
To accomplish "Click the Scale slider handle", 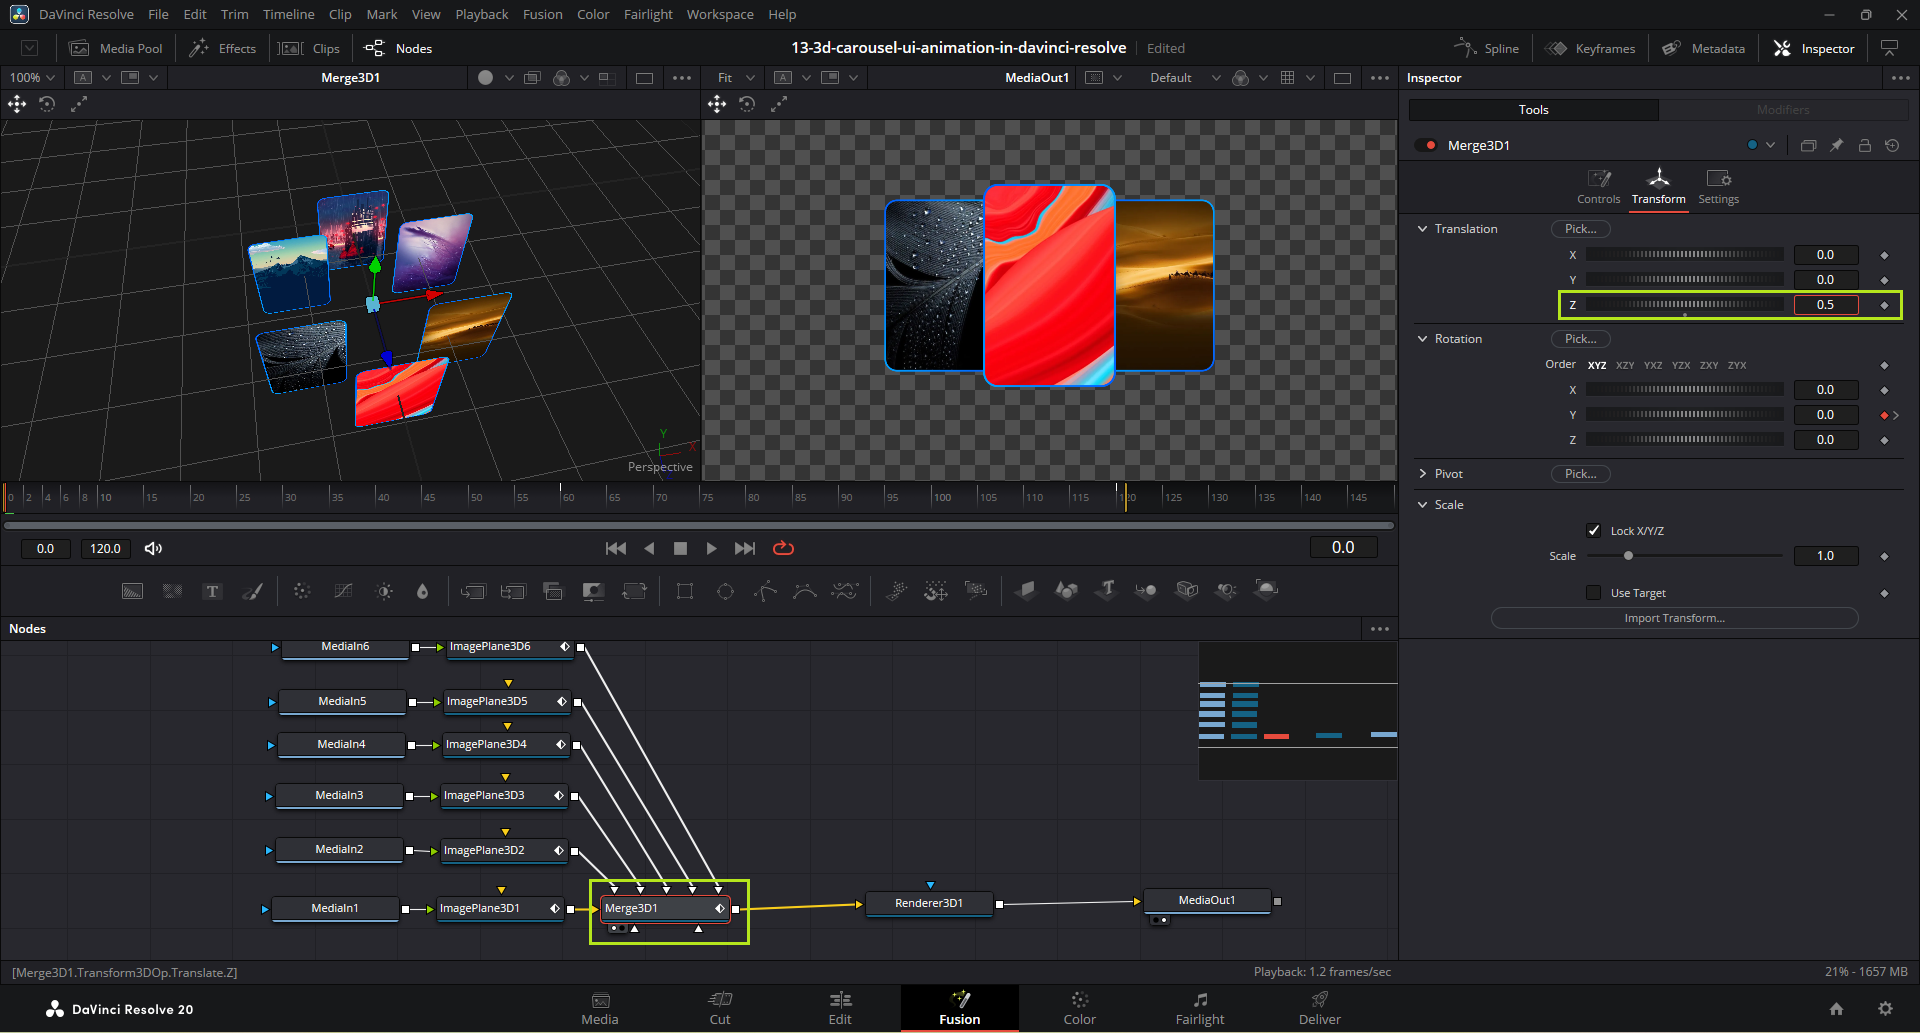I will click(1628, 556).
